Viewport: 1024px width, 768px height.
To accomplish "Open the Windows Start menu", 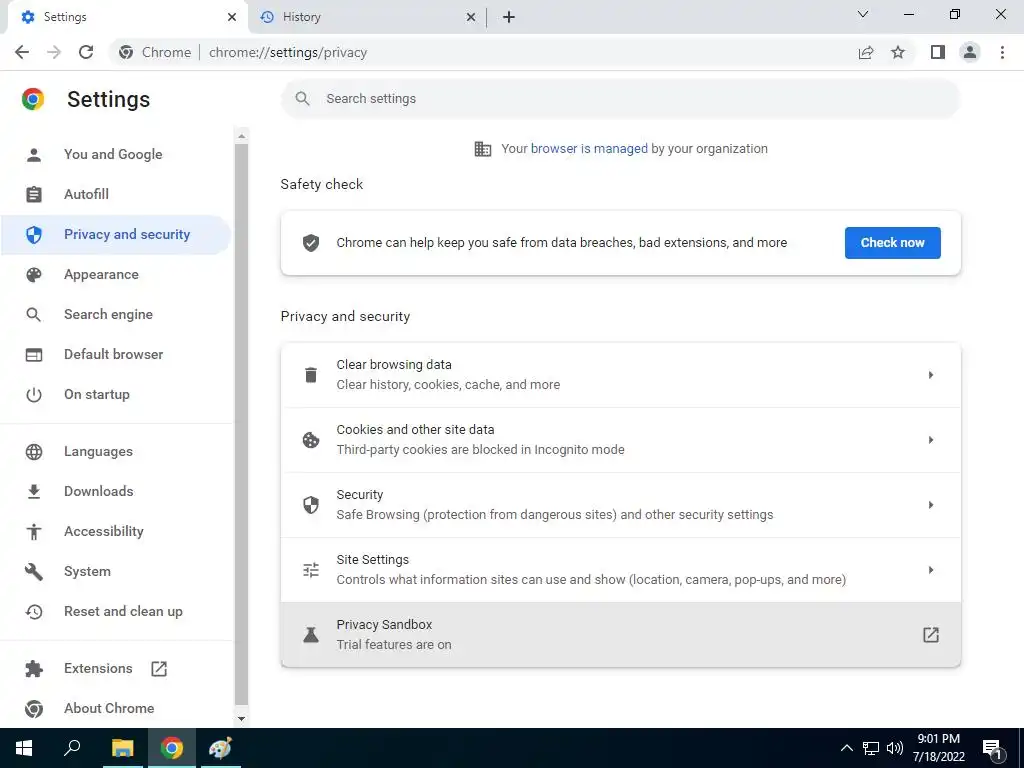I will point(24,748).
